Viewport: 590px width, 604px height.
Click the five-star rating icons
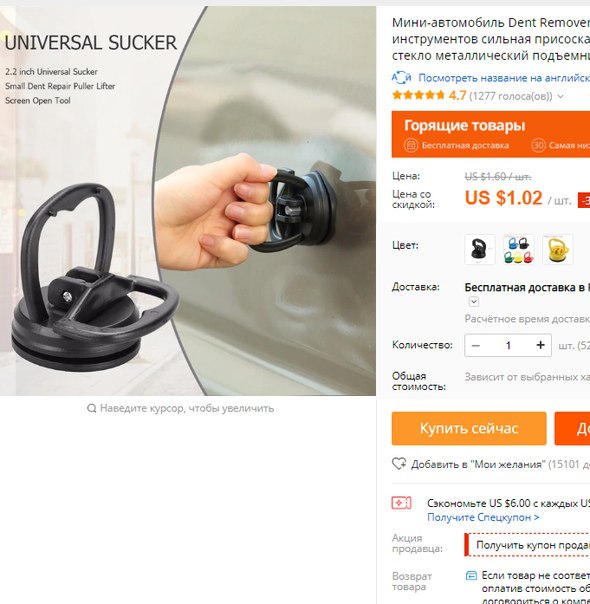point(418,95)
